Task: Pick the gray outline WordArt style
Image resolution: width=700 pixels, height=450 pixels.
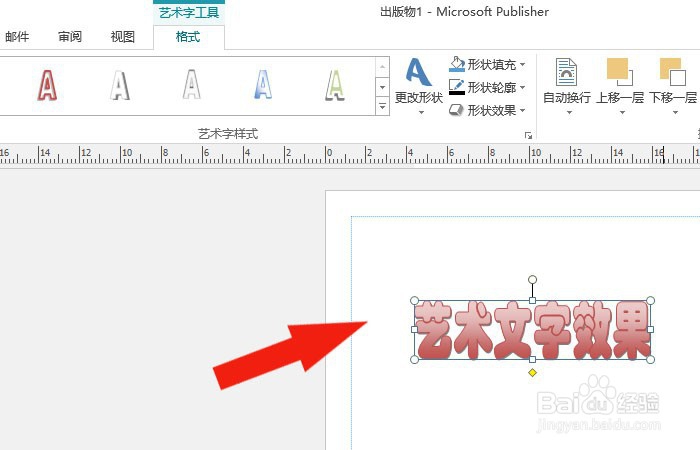Action: coord(192,84)
